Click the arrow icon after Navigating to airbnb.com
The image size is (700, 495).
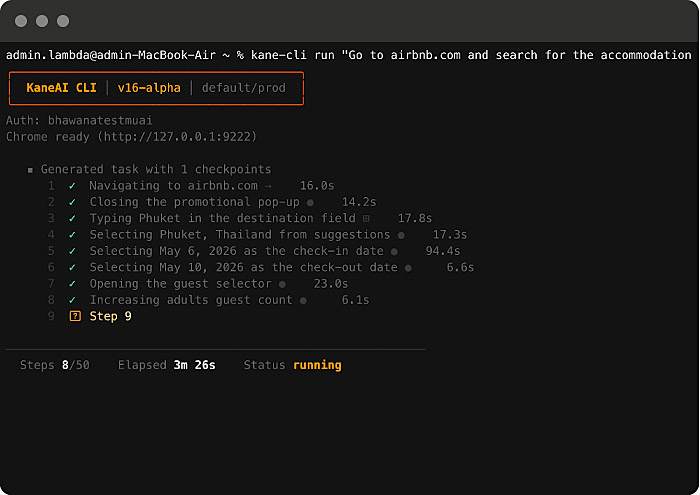(x=267, y=186)
